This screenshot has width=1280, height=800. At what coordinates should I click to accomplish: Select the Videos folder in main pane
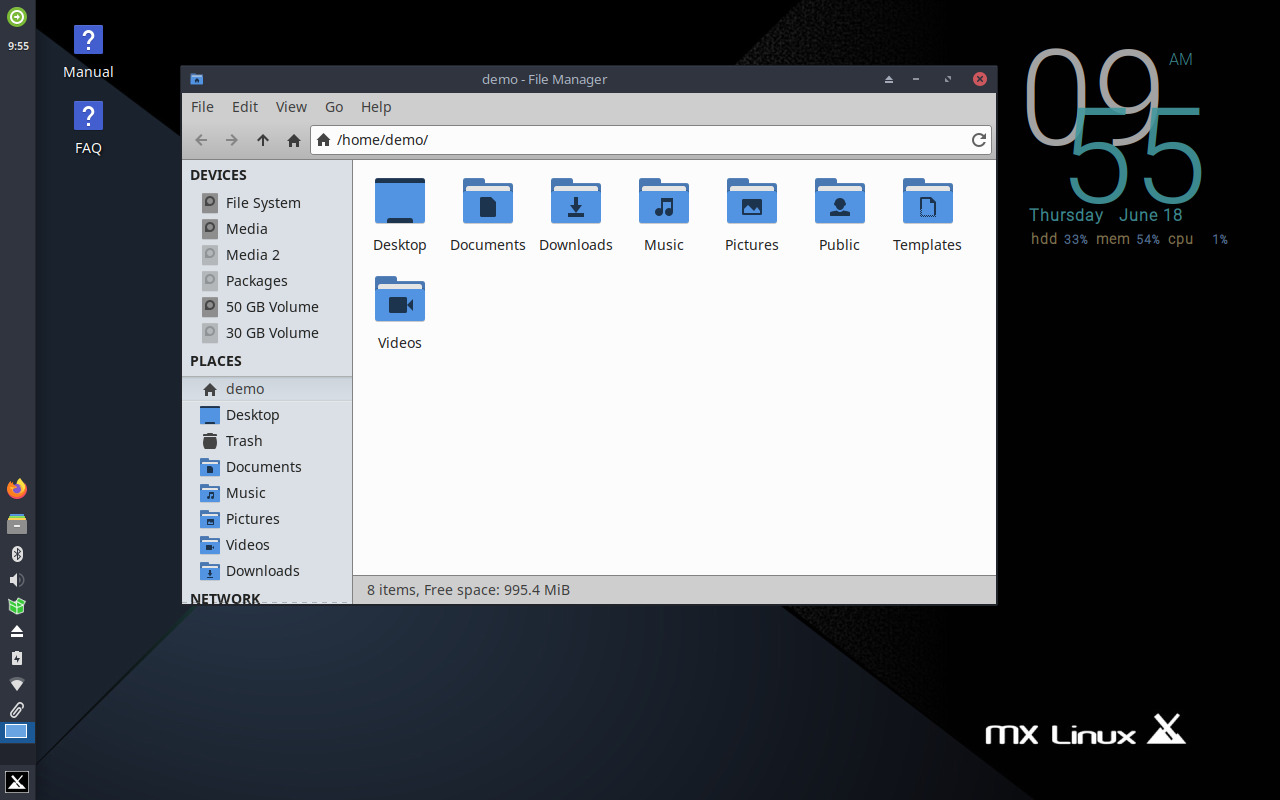click(400, 301)
